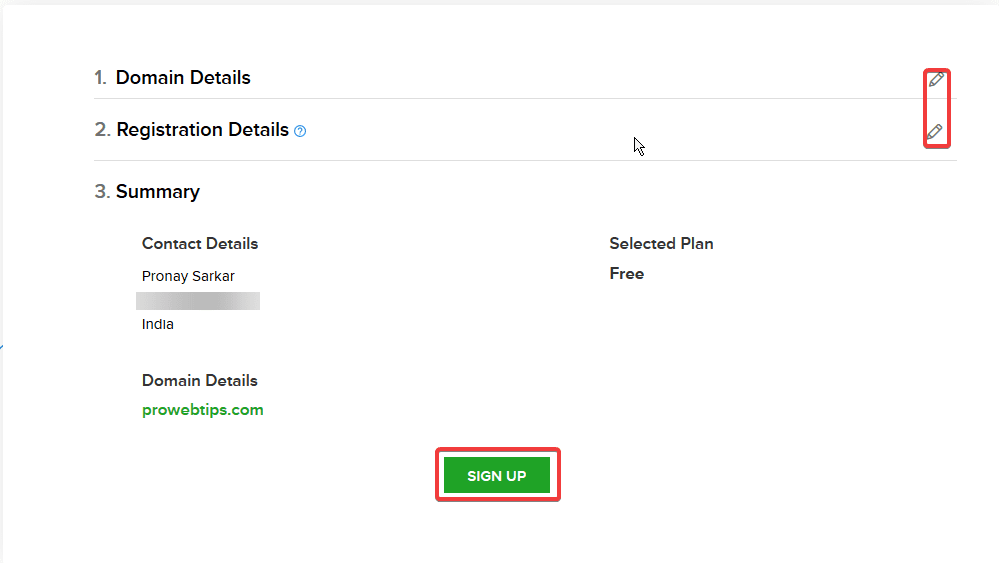999x563 pixels.
Task: Open the prowebtips.com domain link
Action: [x=203, y=410]
